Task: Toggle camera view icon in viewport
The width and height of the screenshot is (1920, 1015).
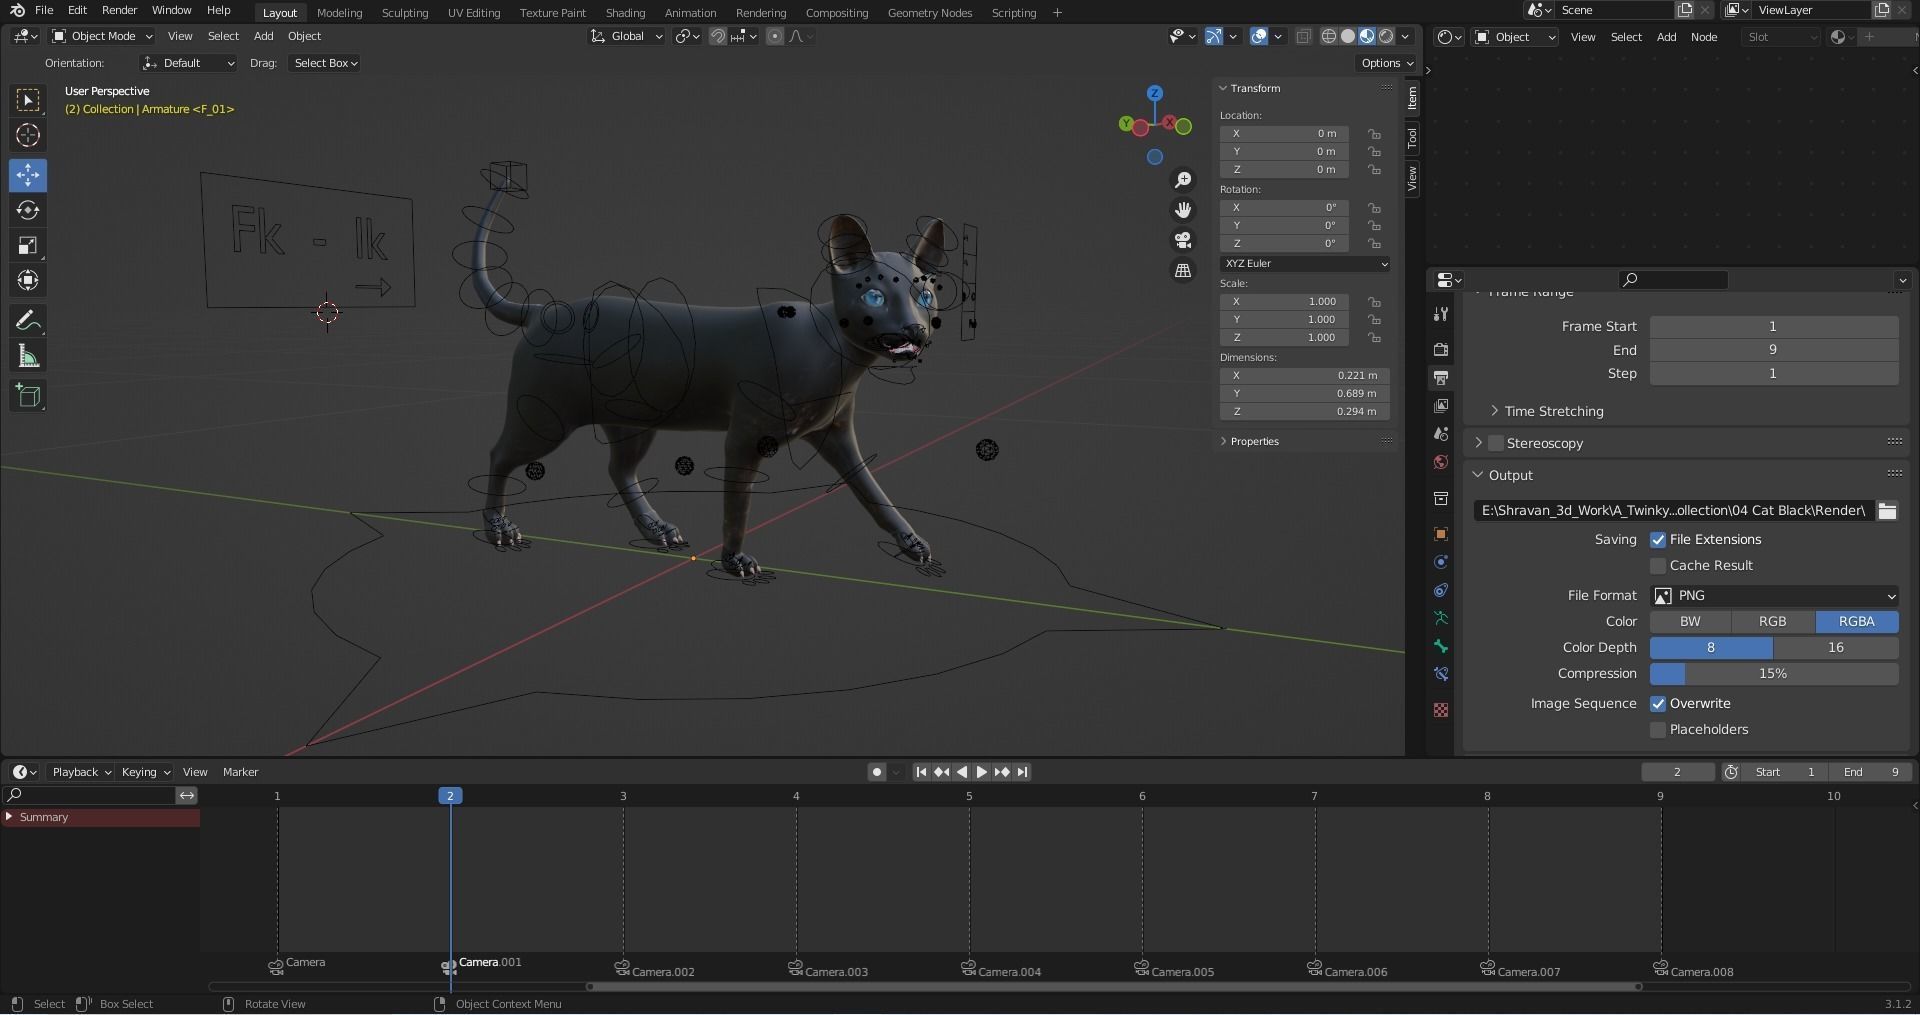Action: [x=1183, y=240]
